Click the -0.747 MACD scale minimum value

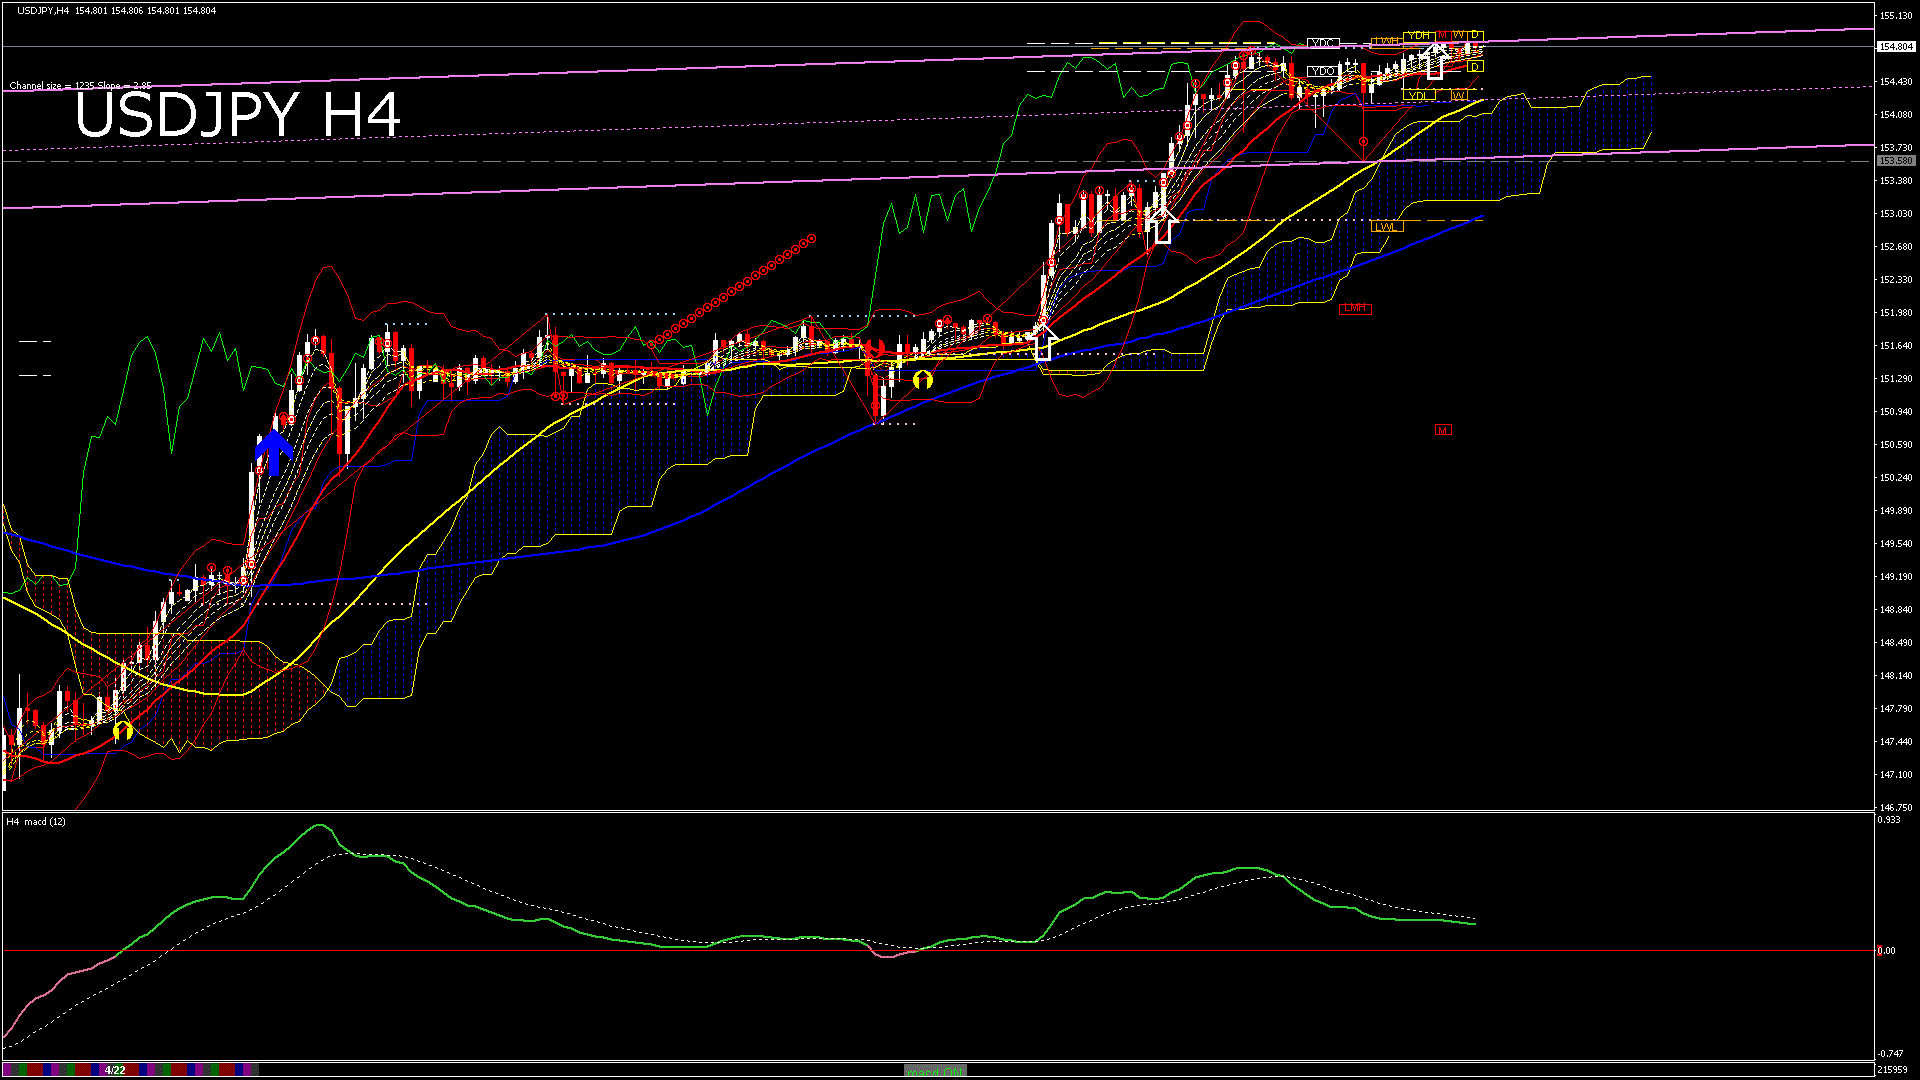coord(1890,1054)
